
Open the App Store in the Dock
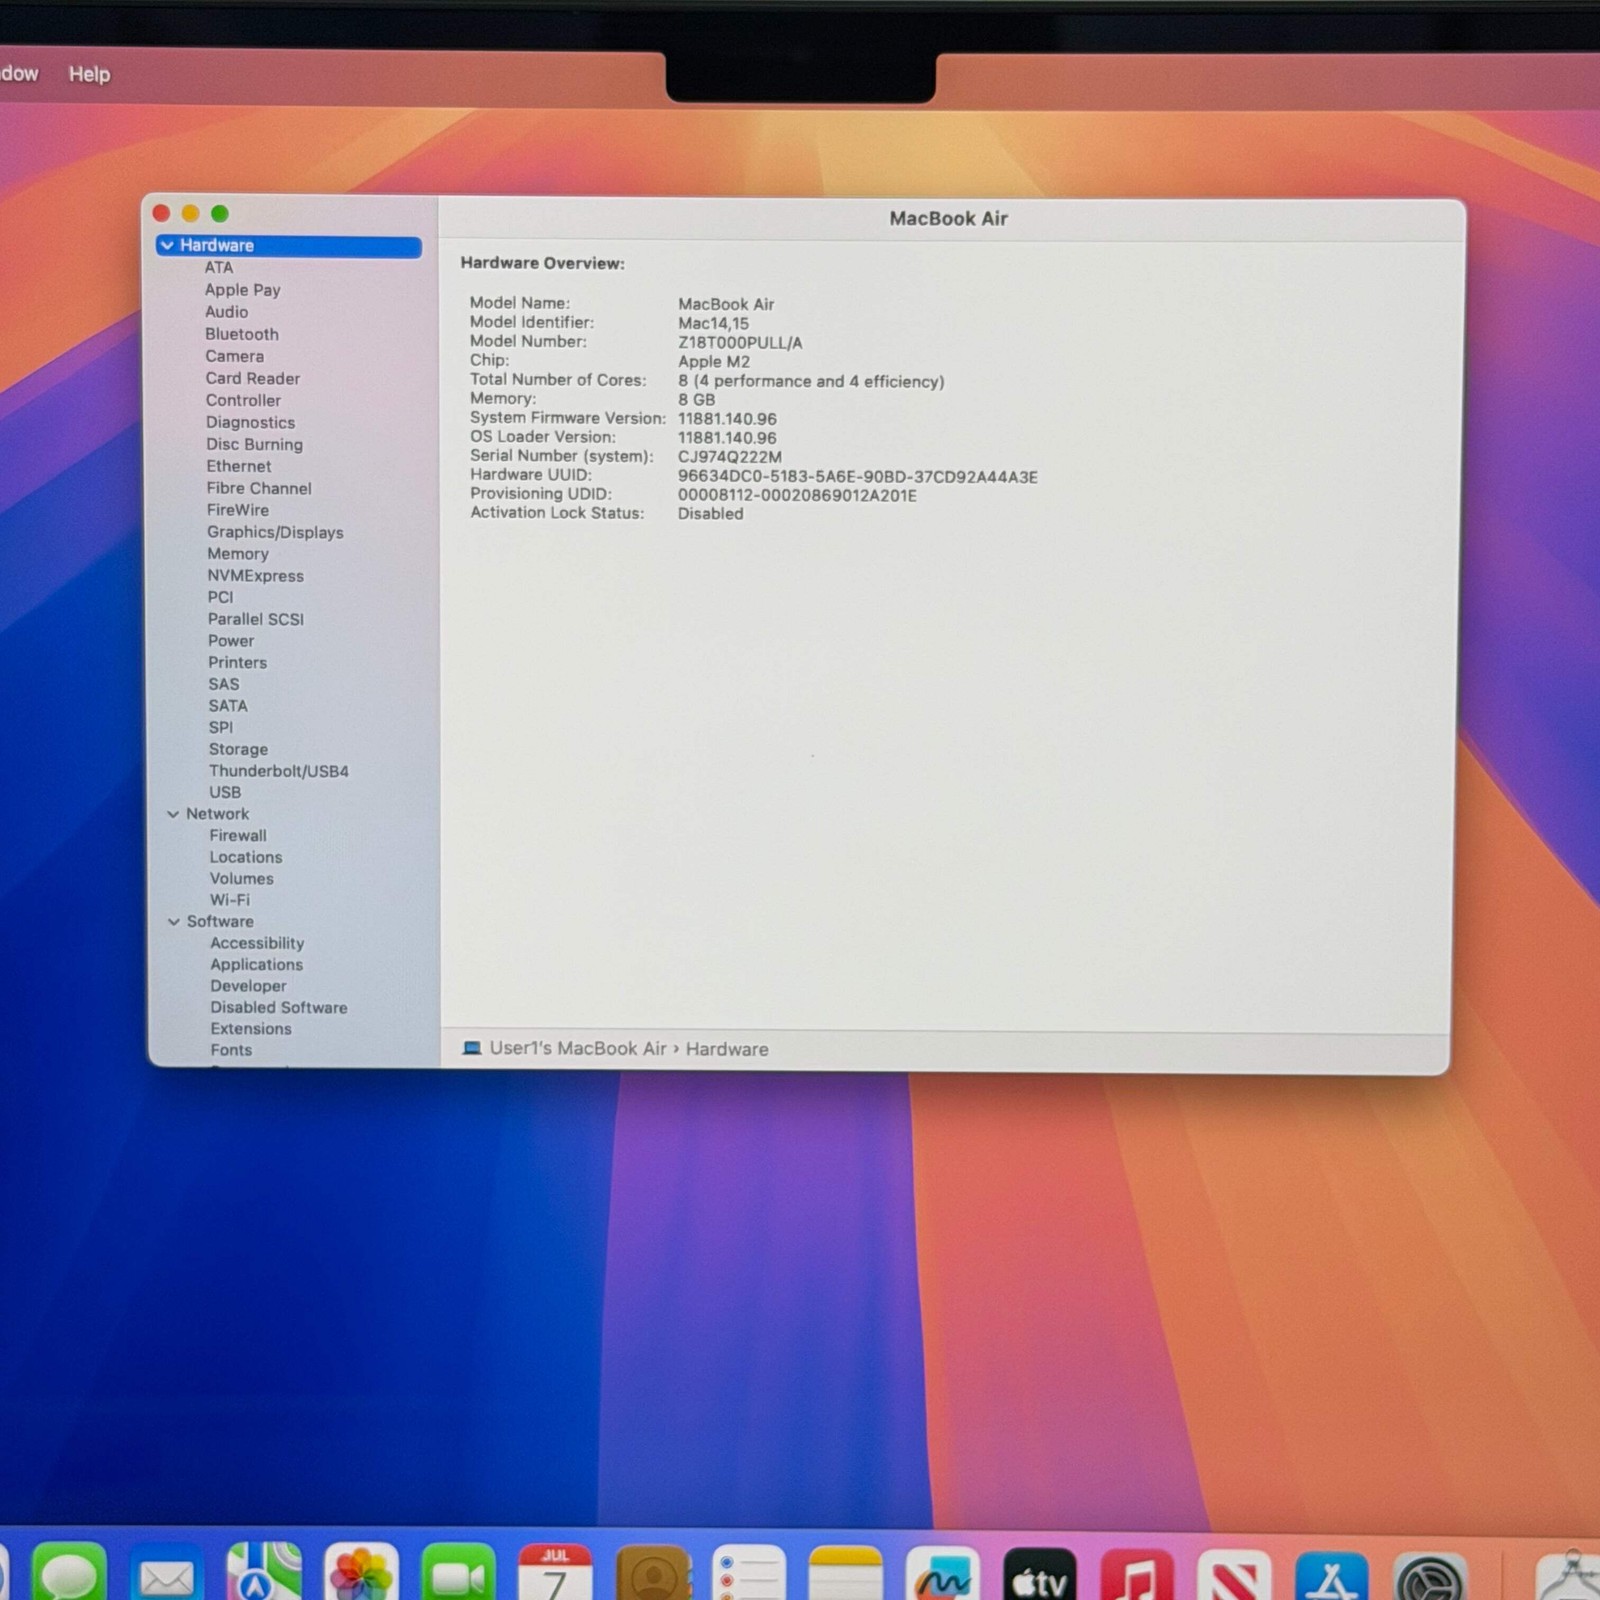tap(1331, 1576)
